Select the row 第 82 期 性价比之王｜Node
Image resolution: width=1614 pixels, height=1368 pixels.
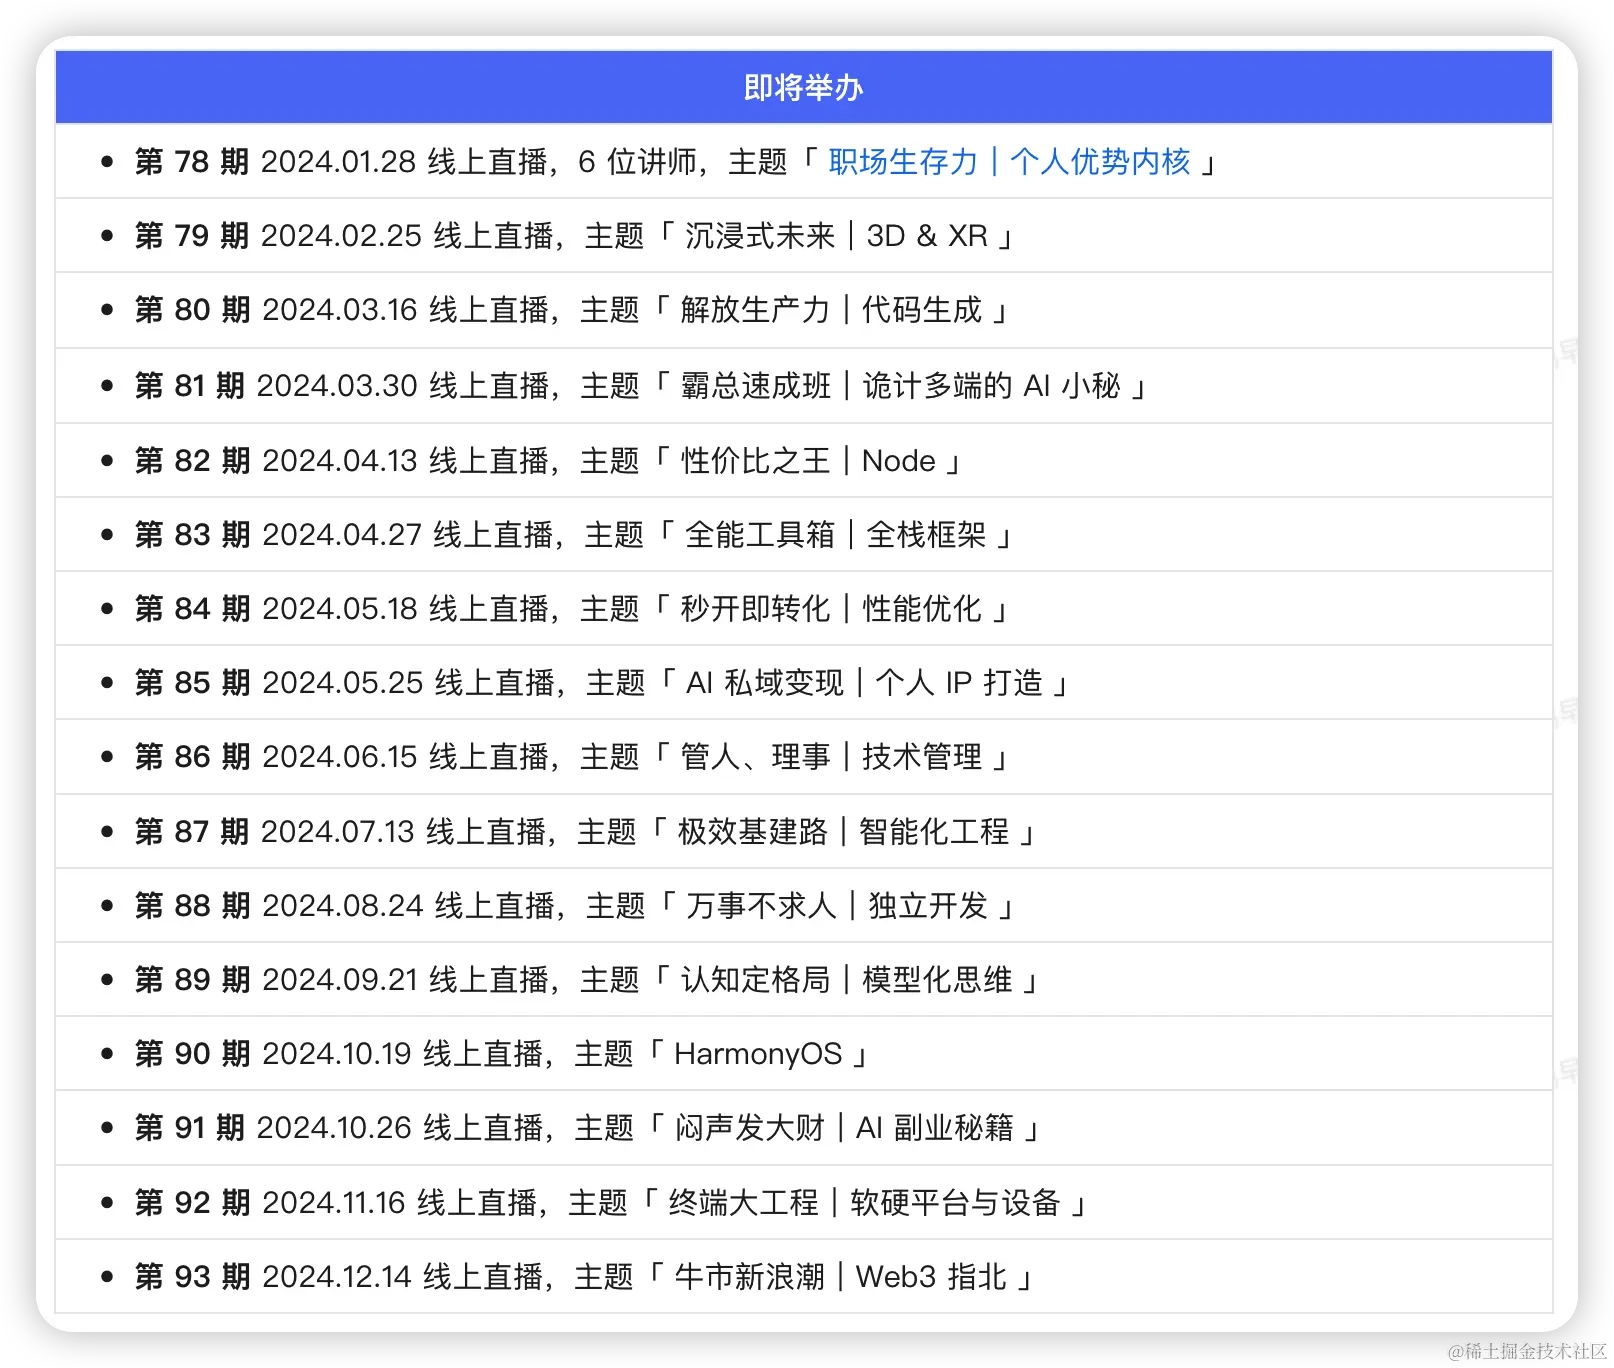pos(804,460)
